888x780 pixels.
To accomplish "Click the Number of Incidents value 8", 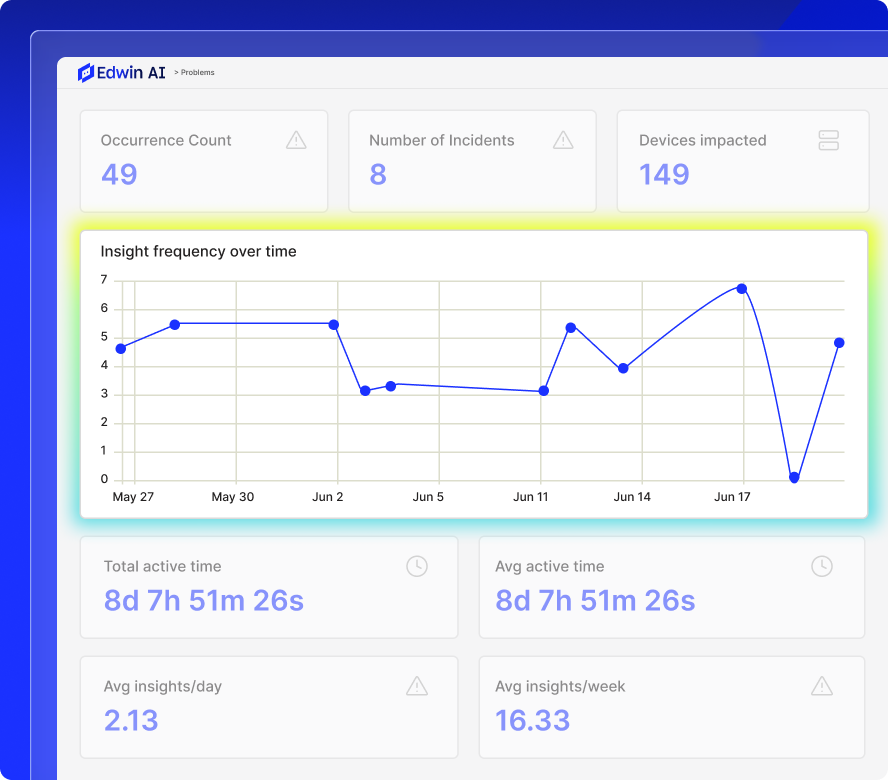I will pyautogui.click(x=378, y=174).
